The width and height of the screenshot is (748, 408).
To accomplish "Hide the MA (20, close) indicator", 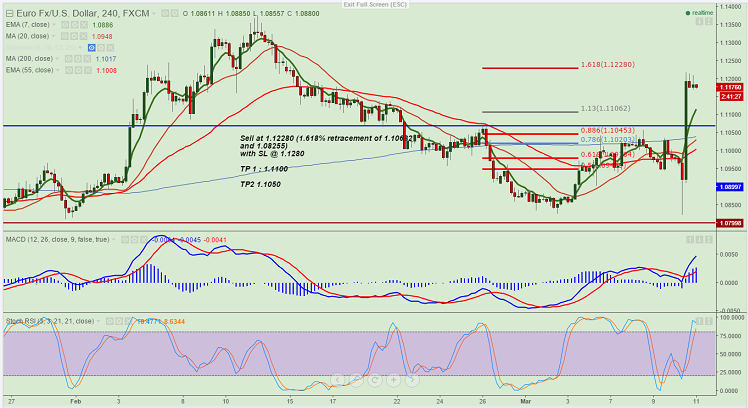I will tap(65, 36).
